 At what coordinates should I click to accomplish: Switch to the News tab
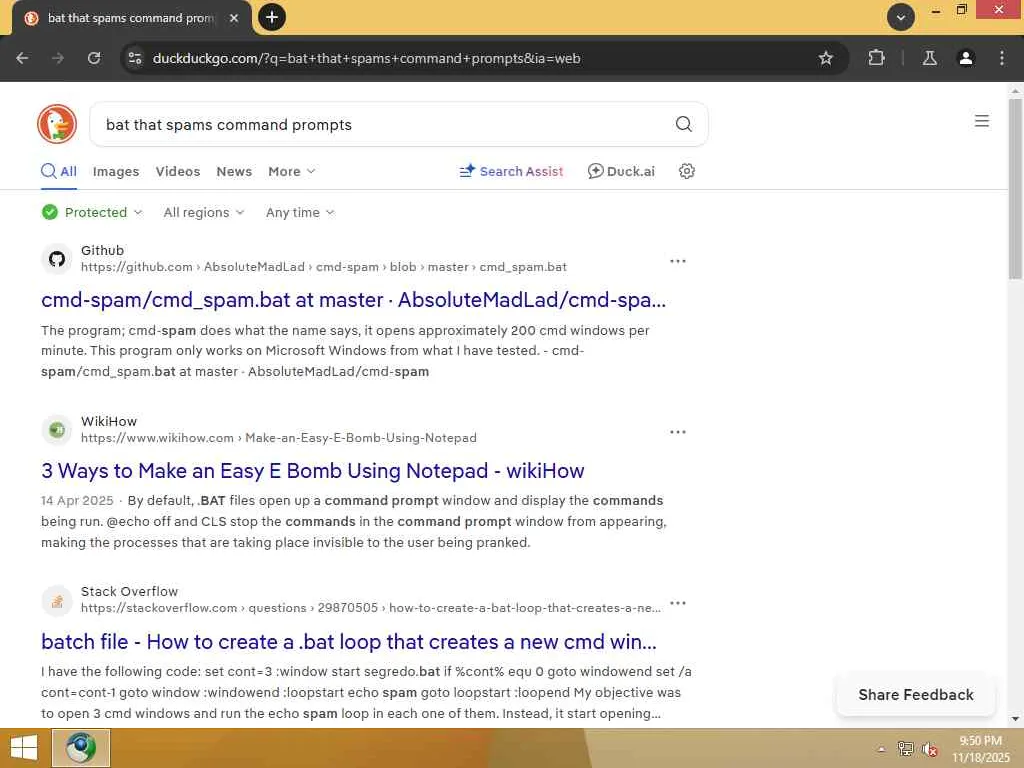[234, 171]
